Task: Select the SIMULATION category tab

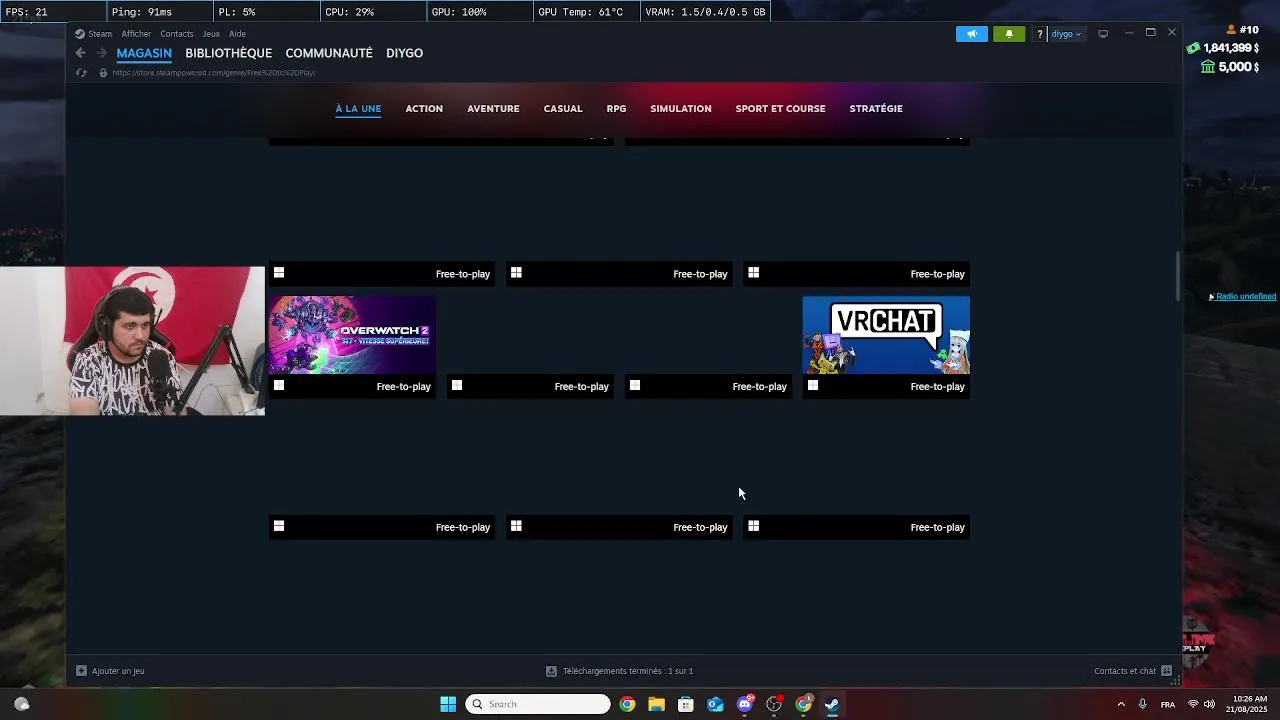Action: (681, 108)
